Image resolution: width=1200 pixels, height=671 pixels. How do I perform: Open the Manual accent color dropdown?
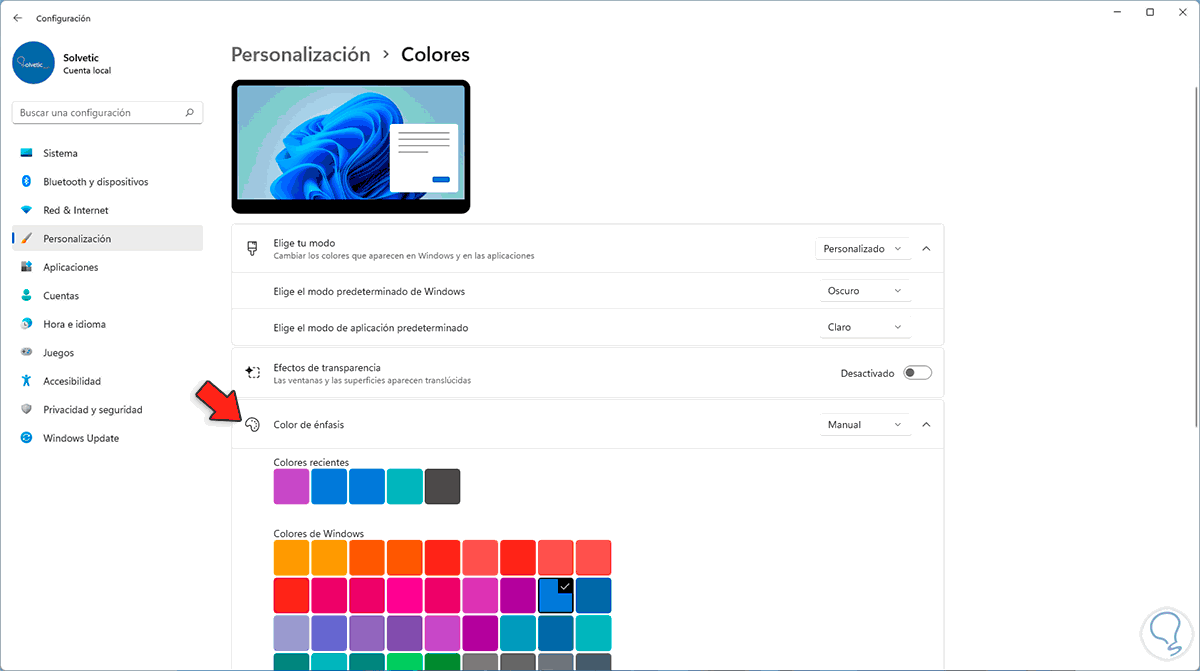tap(865, 425)
